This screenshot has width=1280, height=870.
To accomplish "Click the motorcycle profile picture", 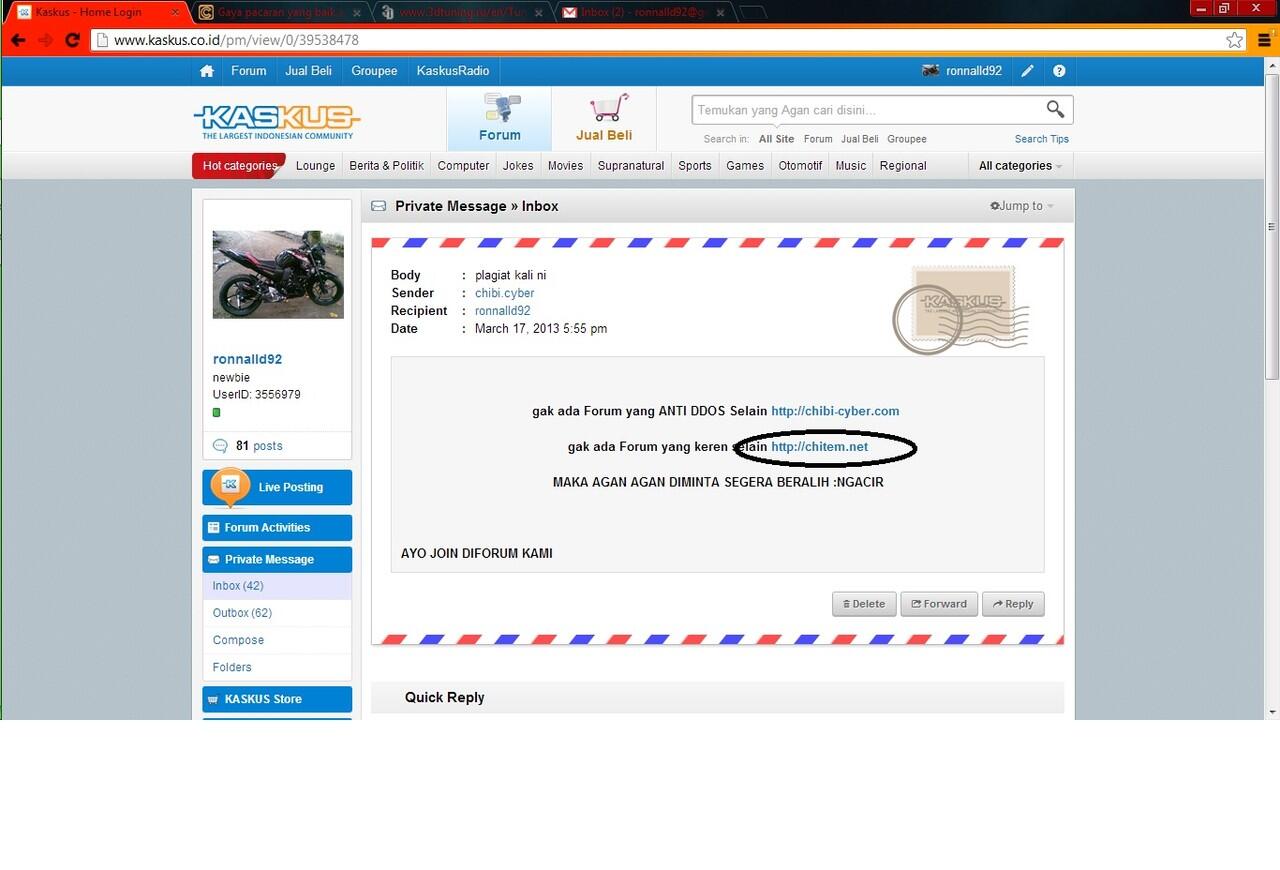I will 278,274.
